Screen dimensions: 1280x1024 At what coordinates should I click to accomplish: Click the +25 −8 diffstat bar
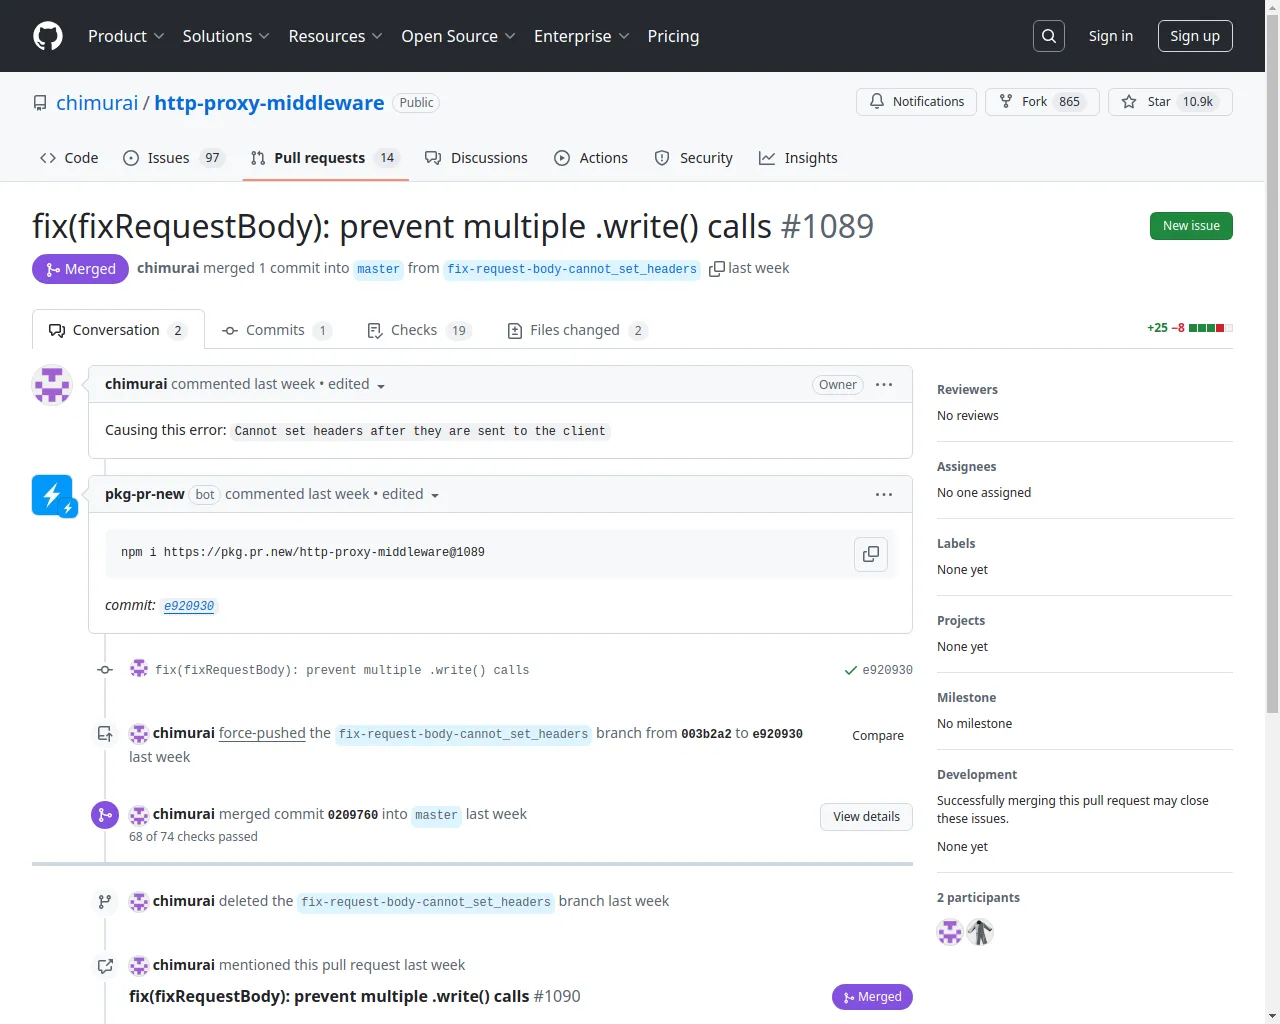[1190, 328]
